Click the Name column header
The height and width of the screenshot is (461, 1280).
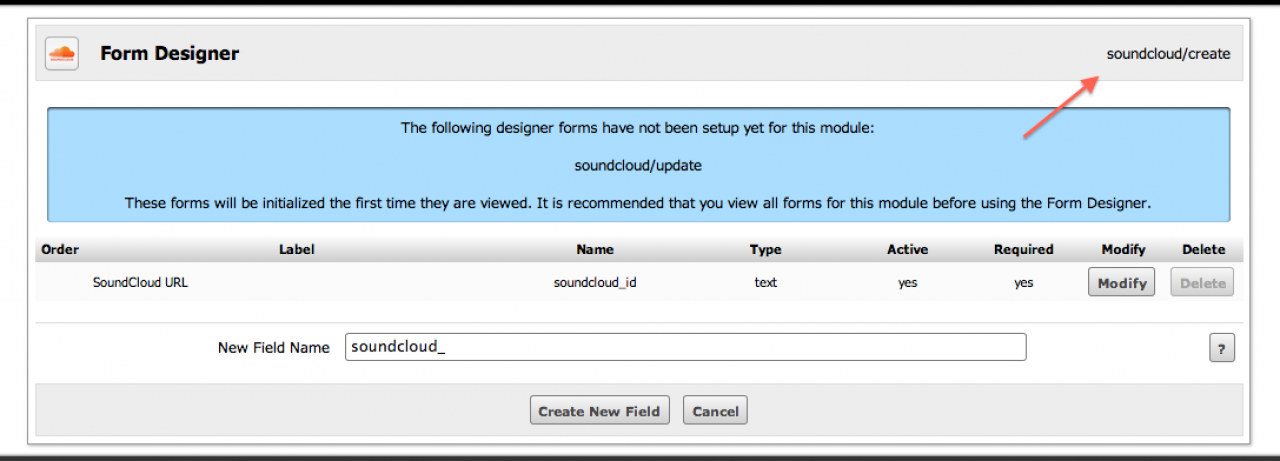(x=595, y=249)
